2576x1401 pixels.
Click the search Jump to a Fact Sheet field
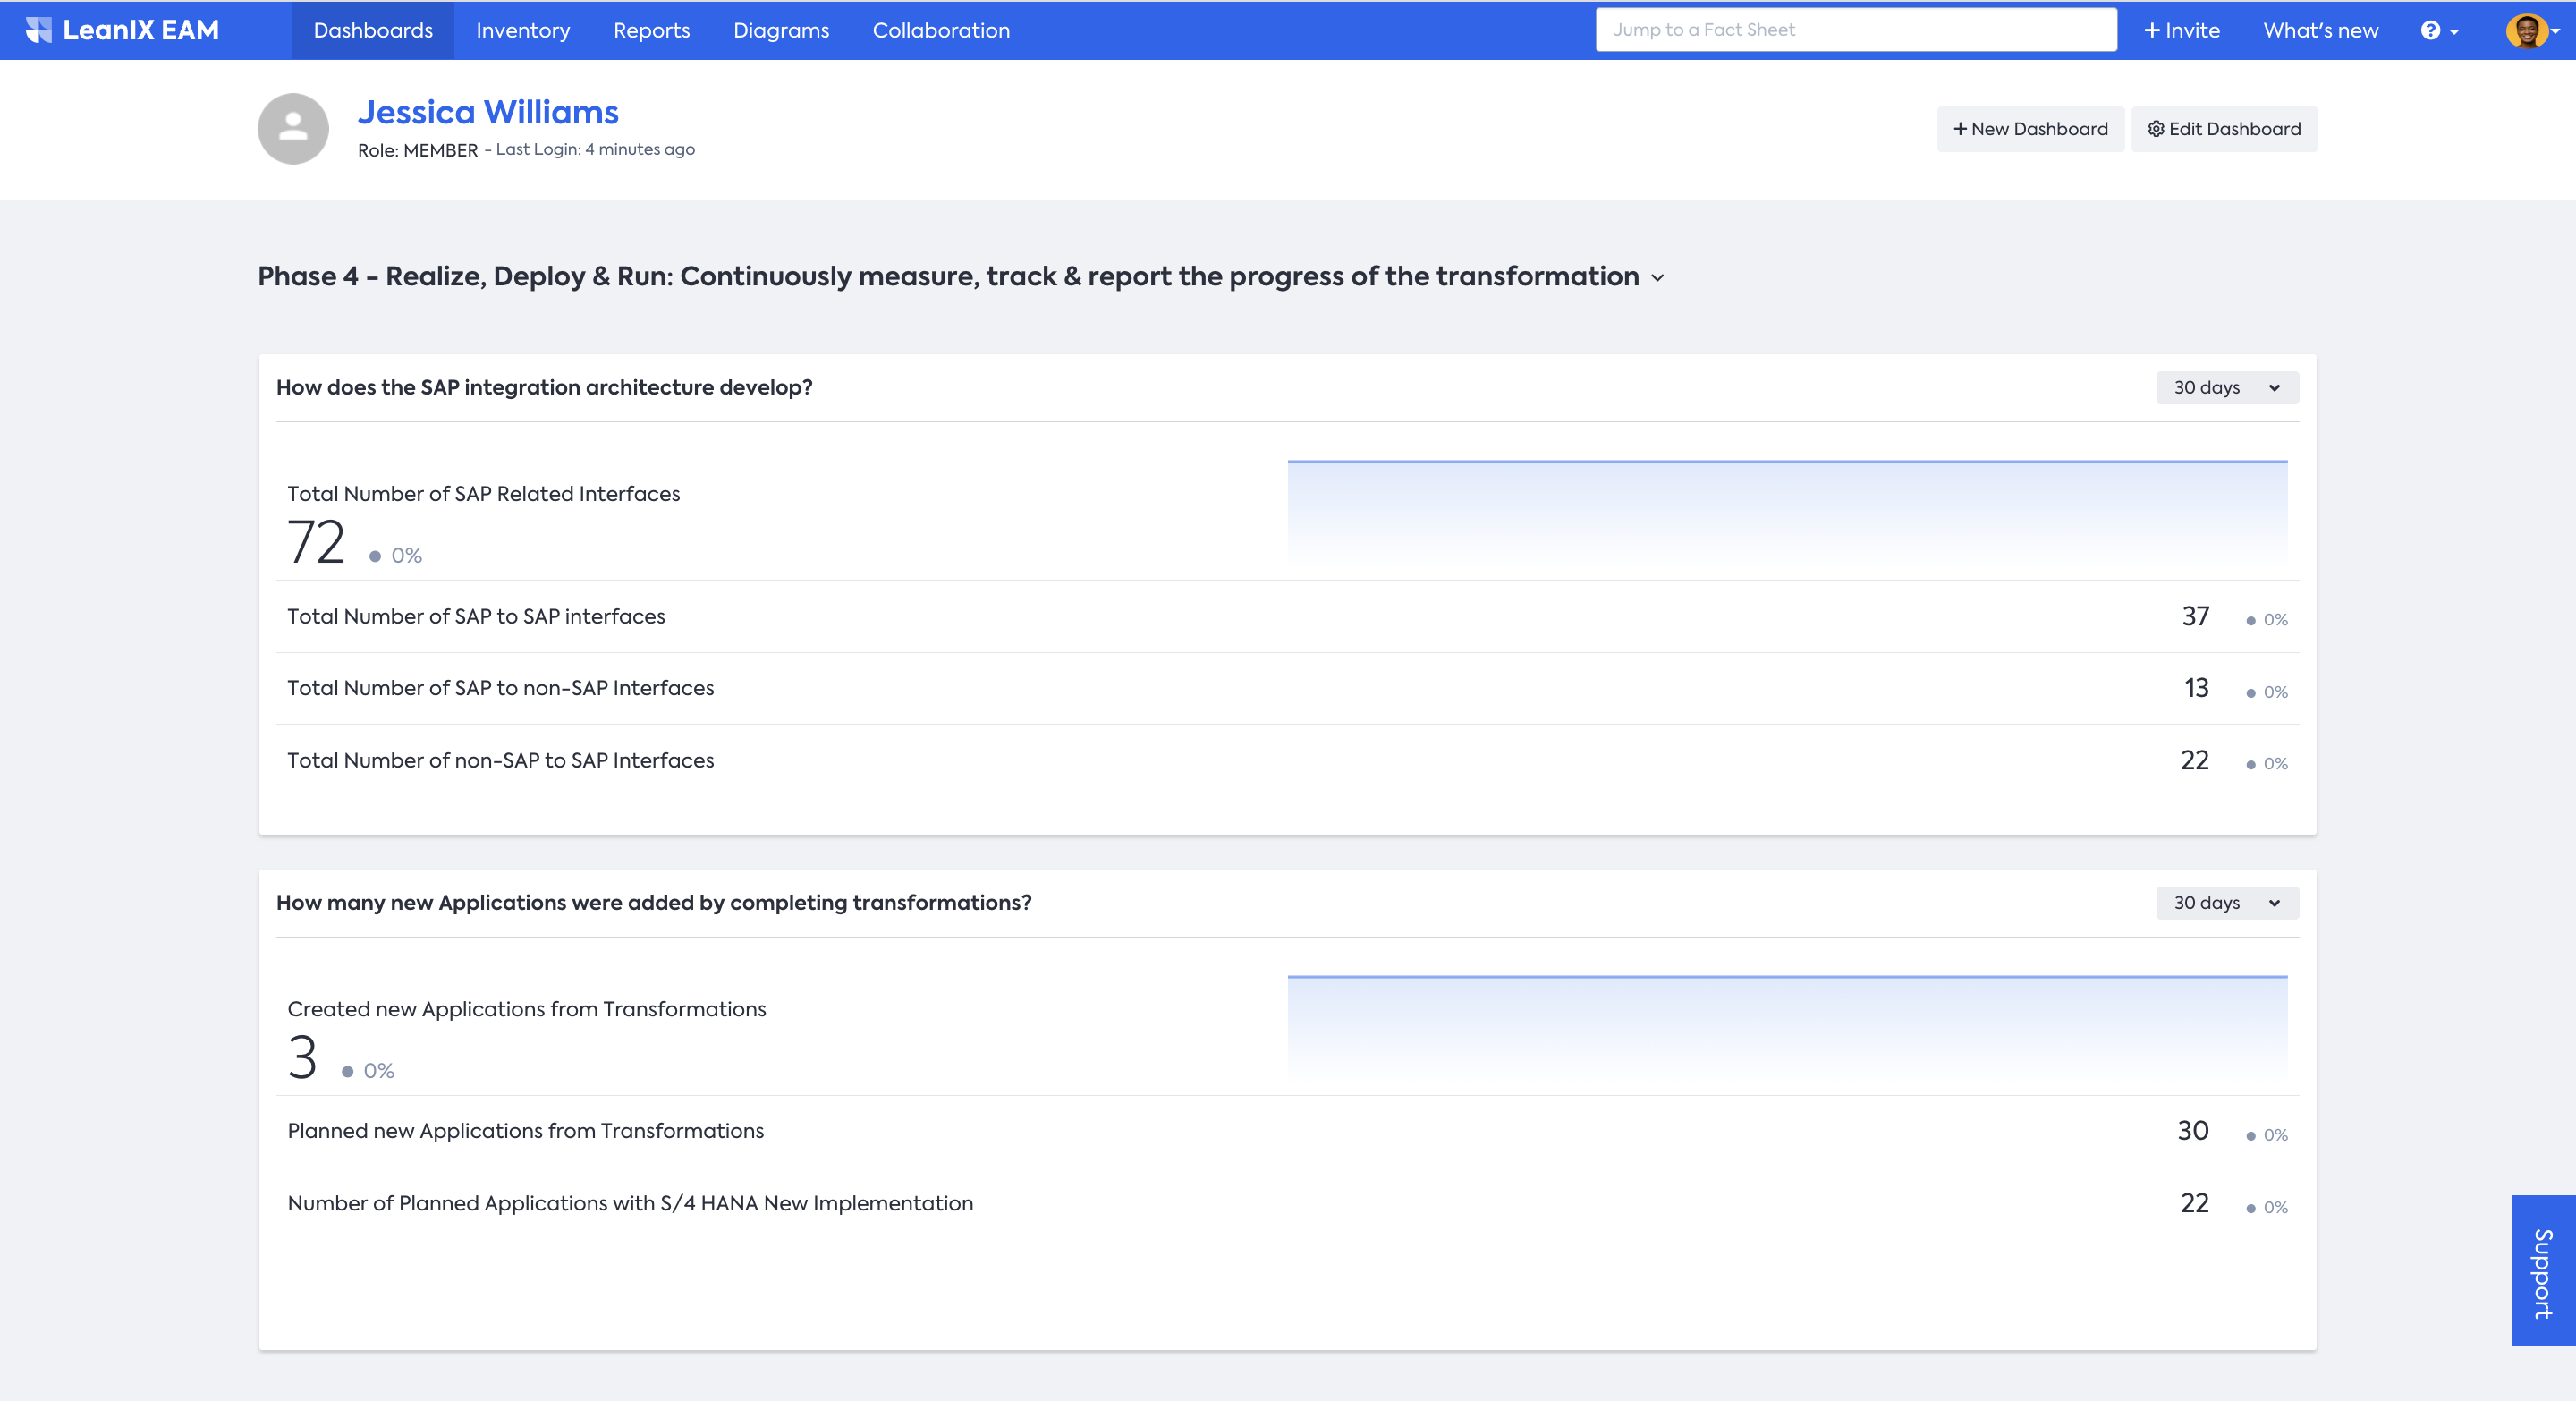1855,30
